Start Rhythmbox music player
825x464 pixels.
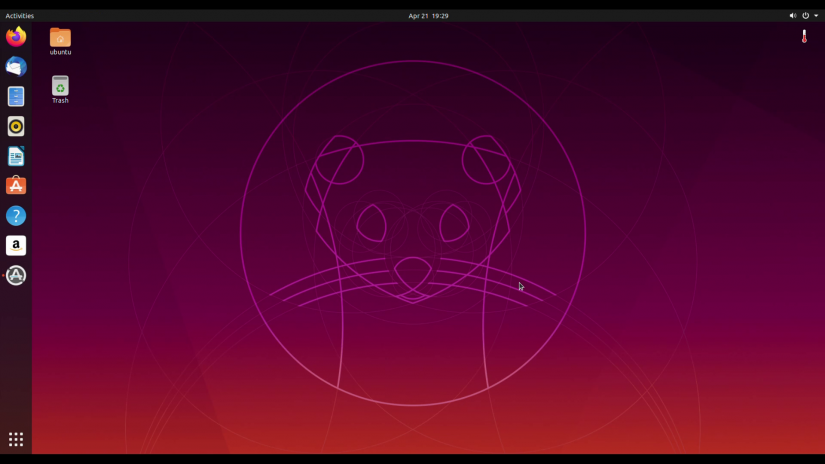click(x=16, y=127)
